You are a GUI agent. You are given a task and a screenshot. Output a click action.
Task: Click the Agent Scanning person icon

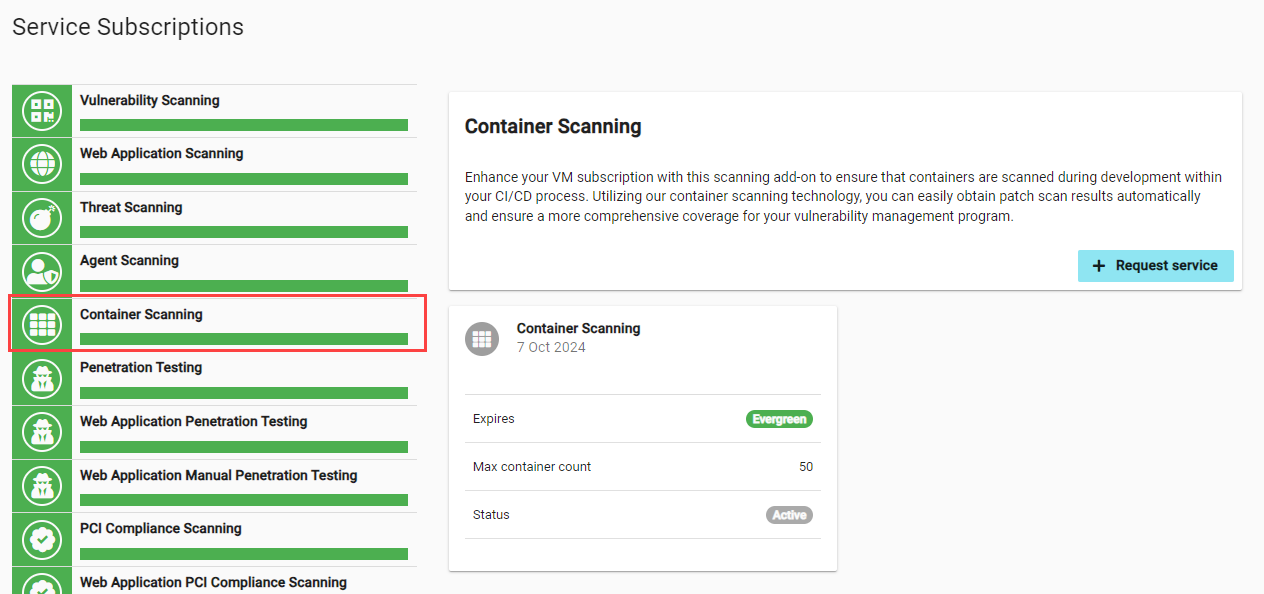(41, 271)
